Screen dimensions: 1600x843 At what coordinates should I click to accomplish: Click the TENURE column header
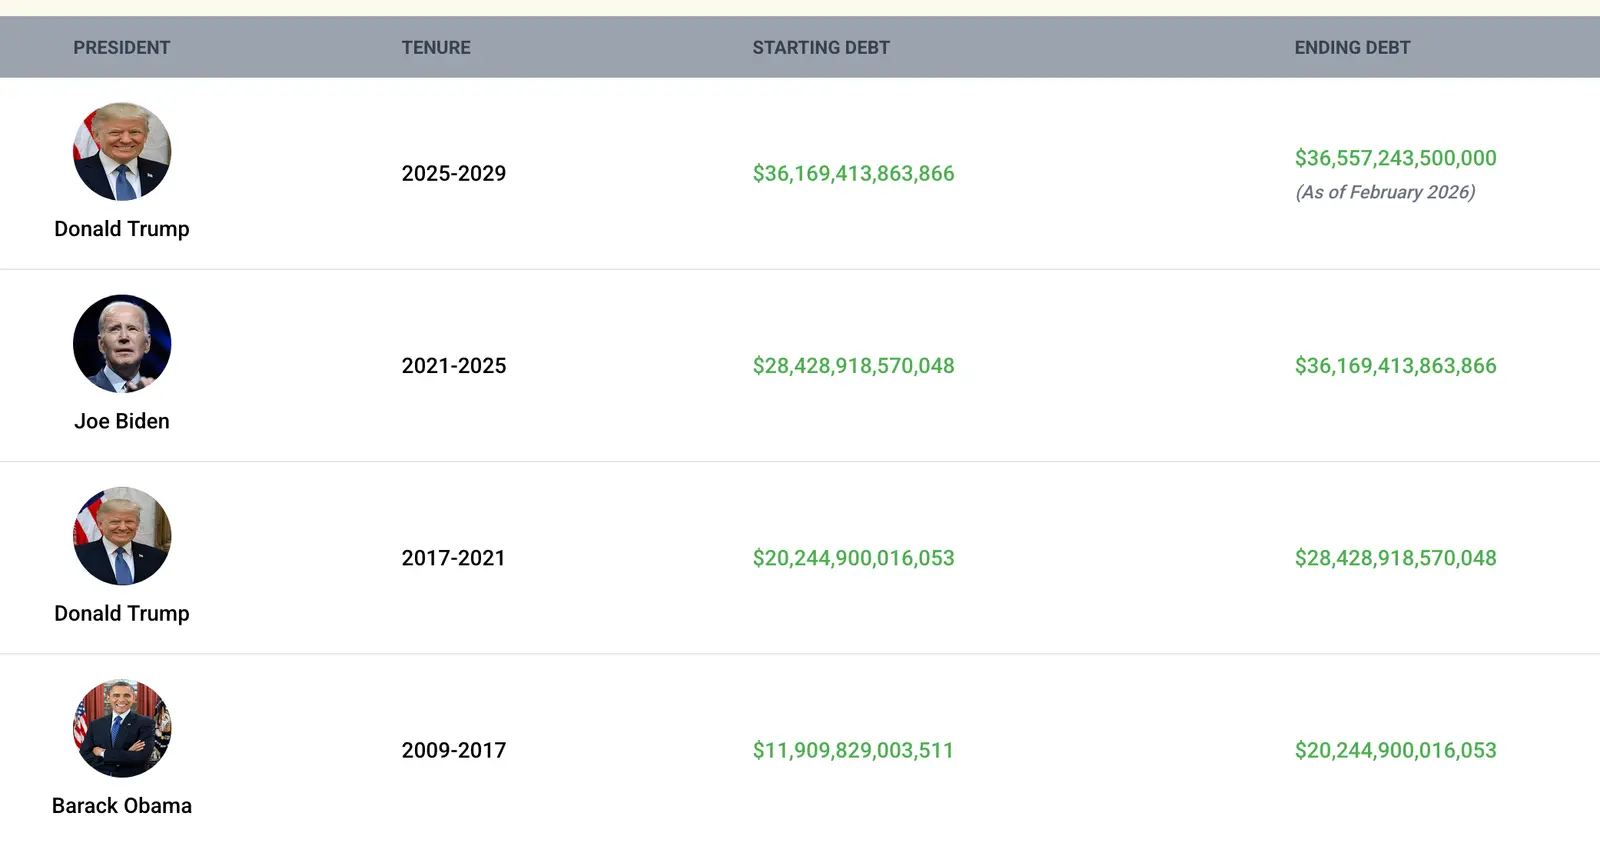[436, 48]
